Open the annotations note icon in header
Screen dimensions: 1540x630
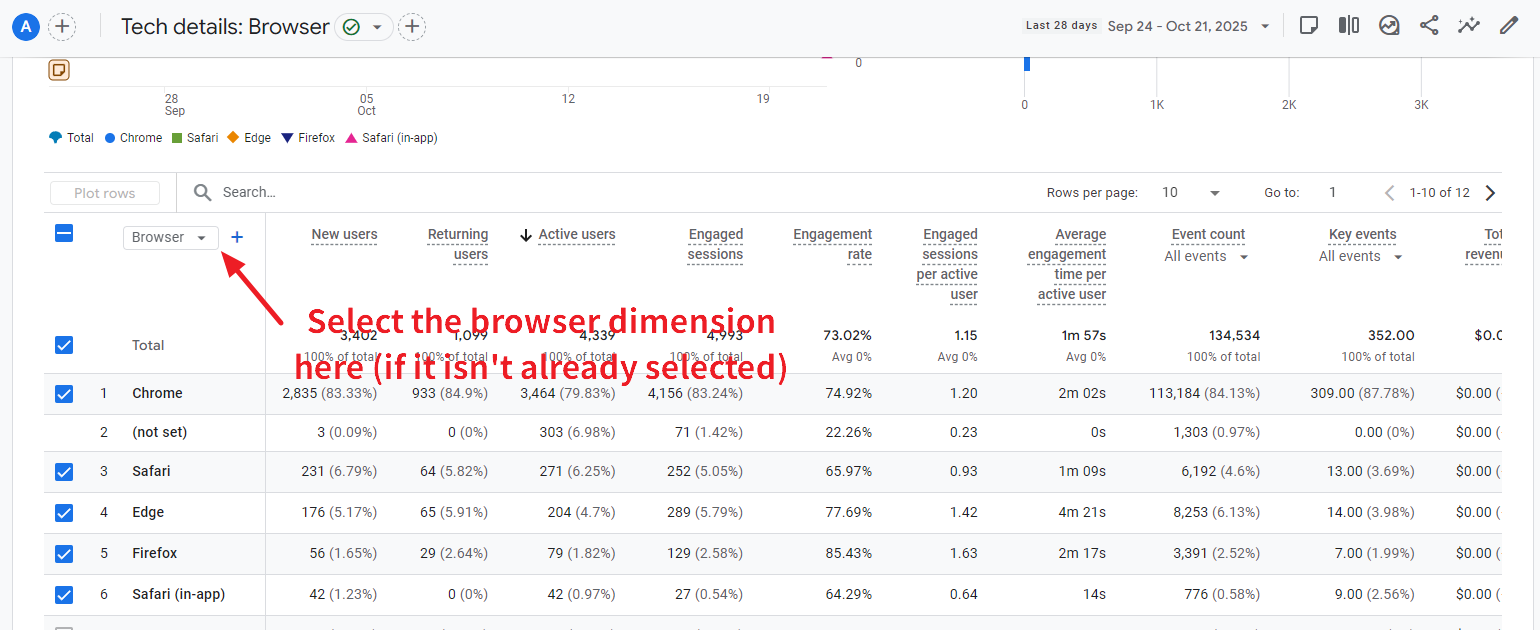(x=1308, y=26)
